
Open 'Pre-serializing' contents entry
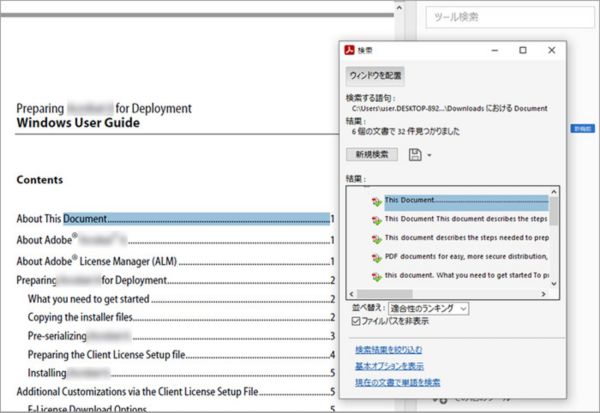click(181, 336)
